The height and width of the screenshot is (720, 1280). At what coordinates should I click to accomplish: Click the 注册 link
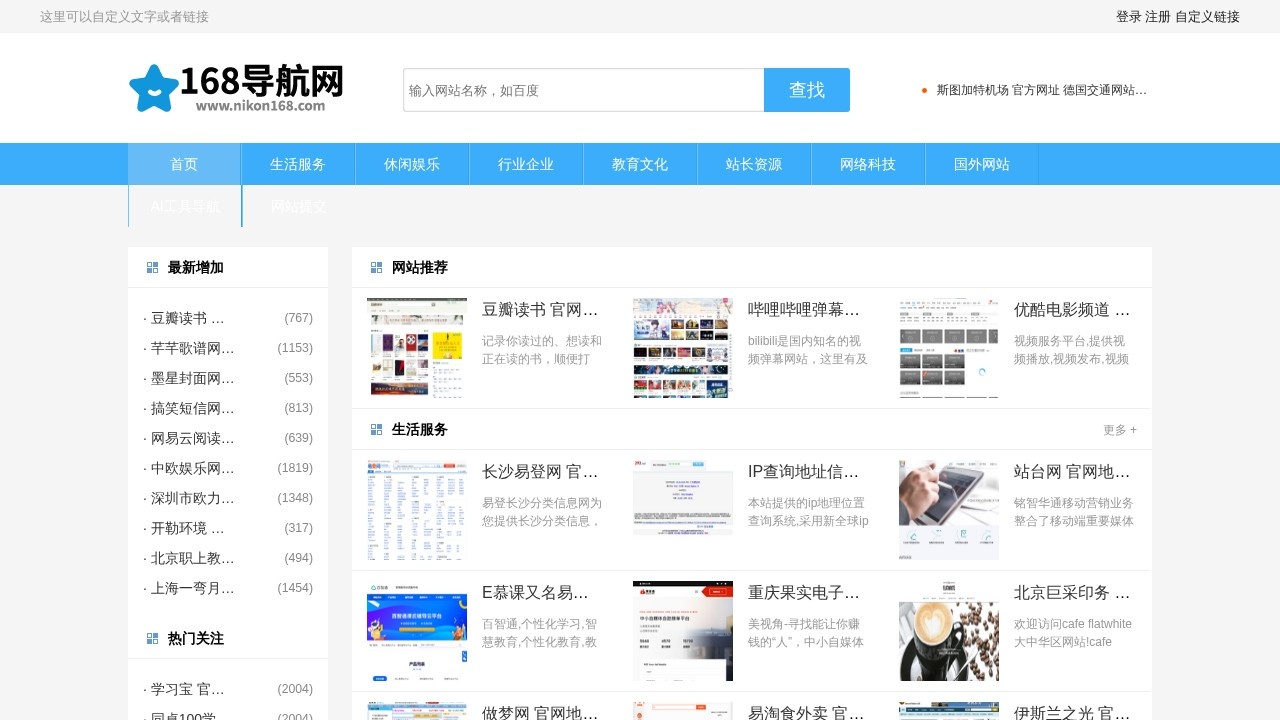point(1158,17)
